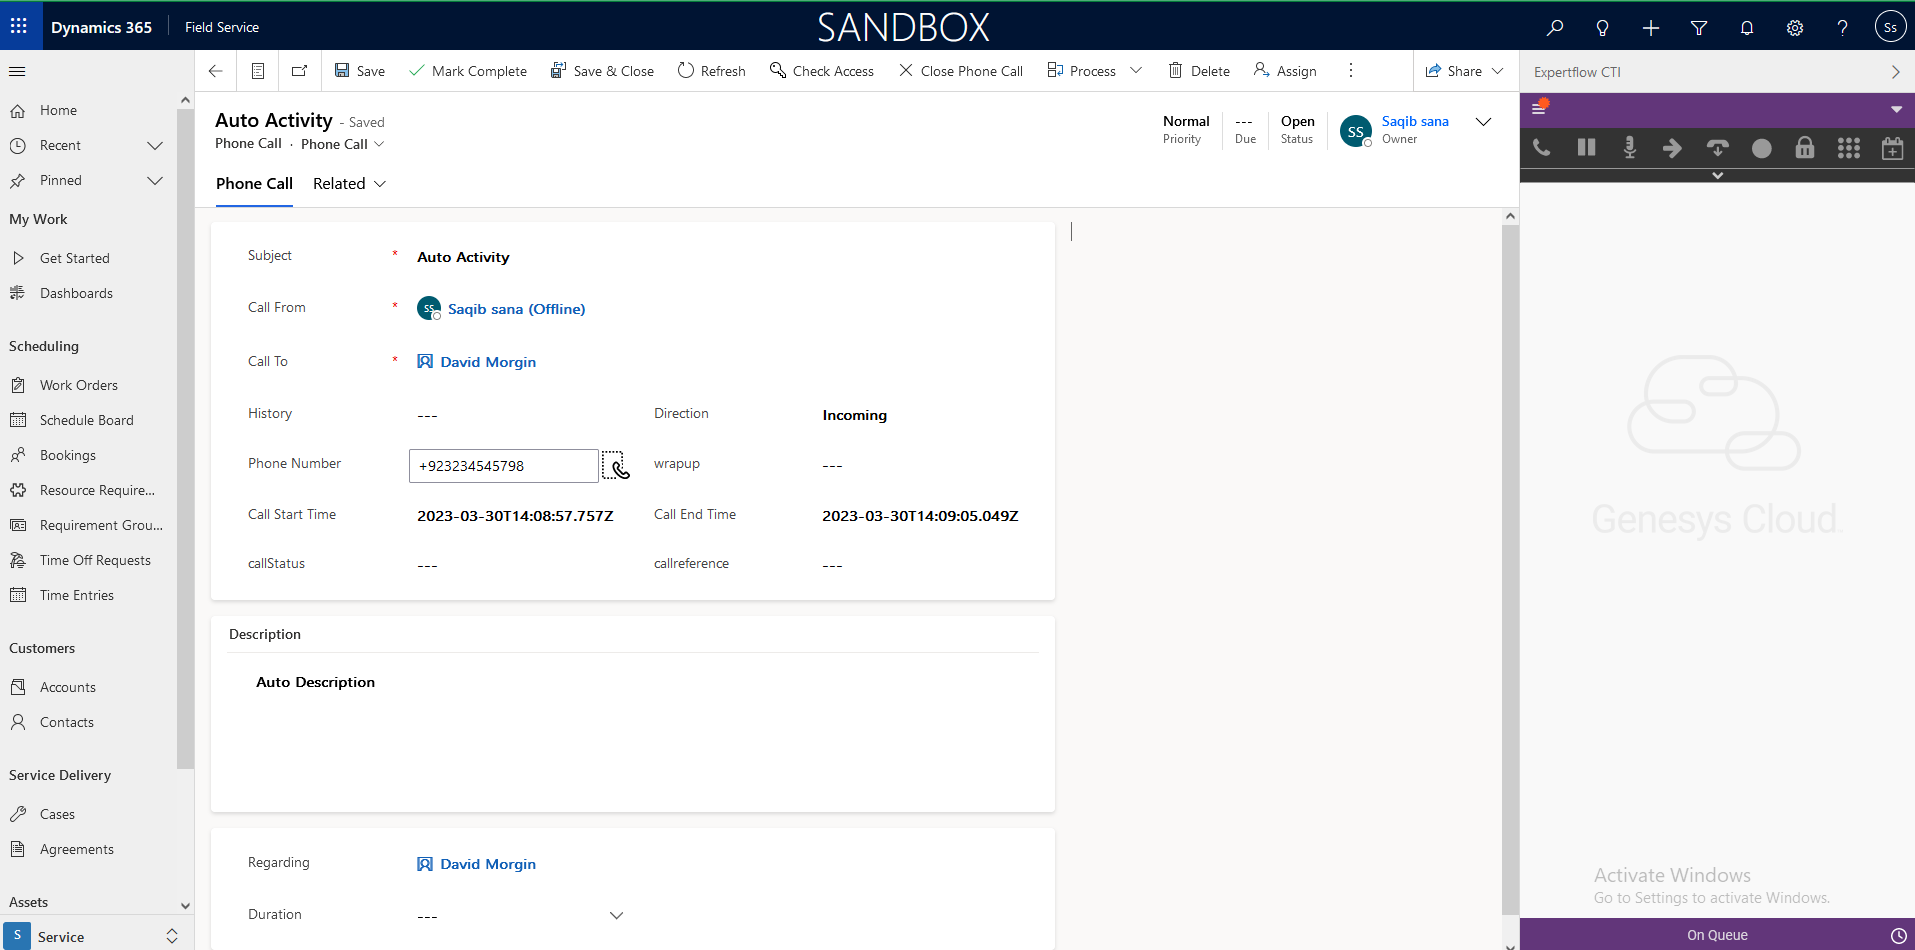Open the David Morgin link in Call To

point(488,362)
